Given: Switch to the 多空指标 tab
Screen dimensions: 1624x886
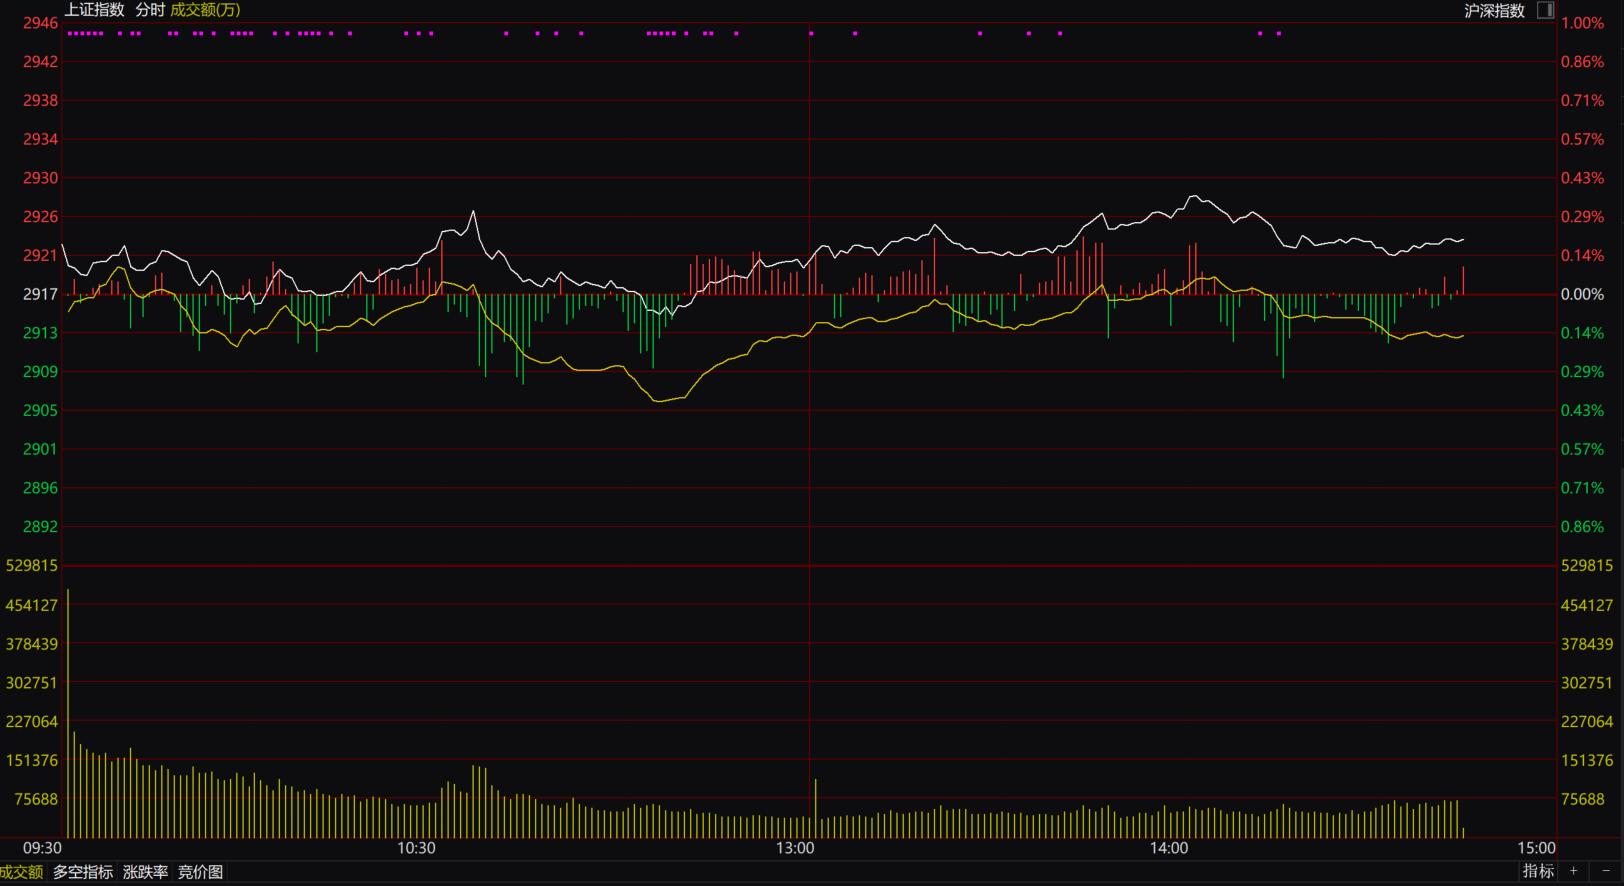Looking at the screenshot, I should (x=83, y=872).
